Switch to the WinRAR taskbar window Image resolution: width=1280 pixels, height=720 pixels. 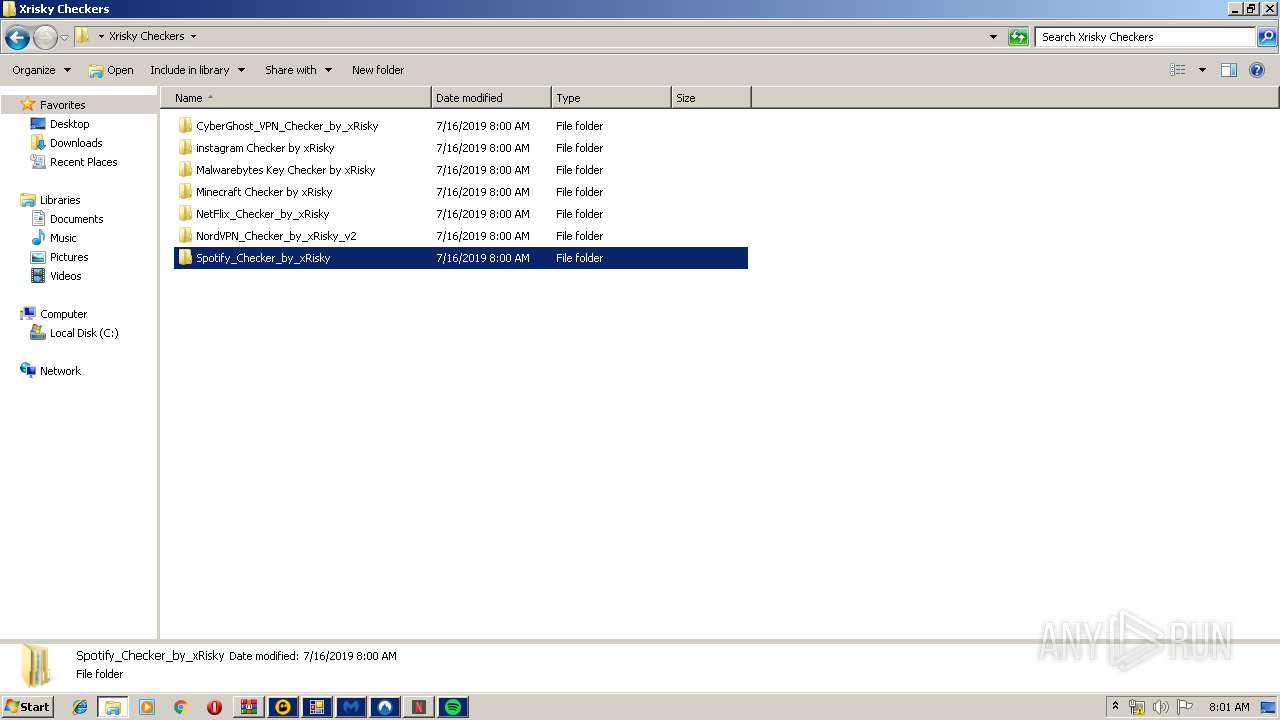(249, 707)
